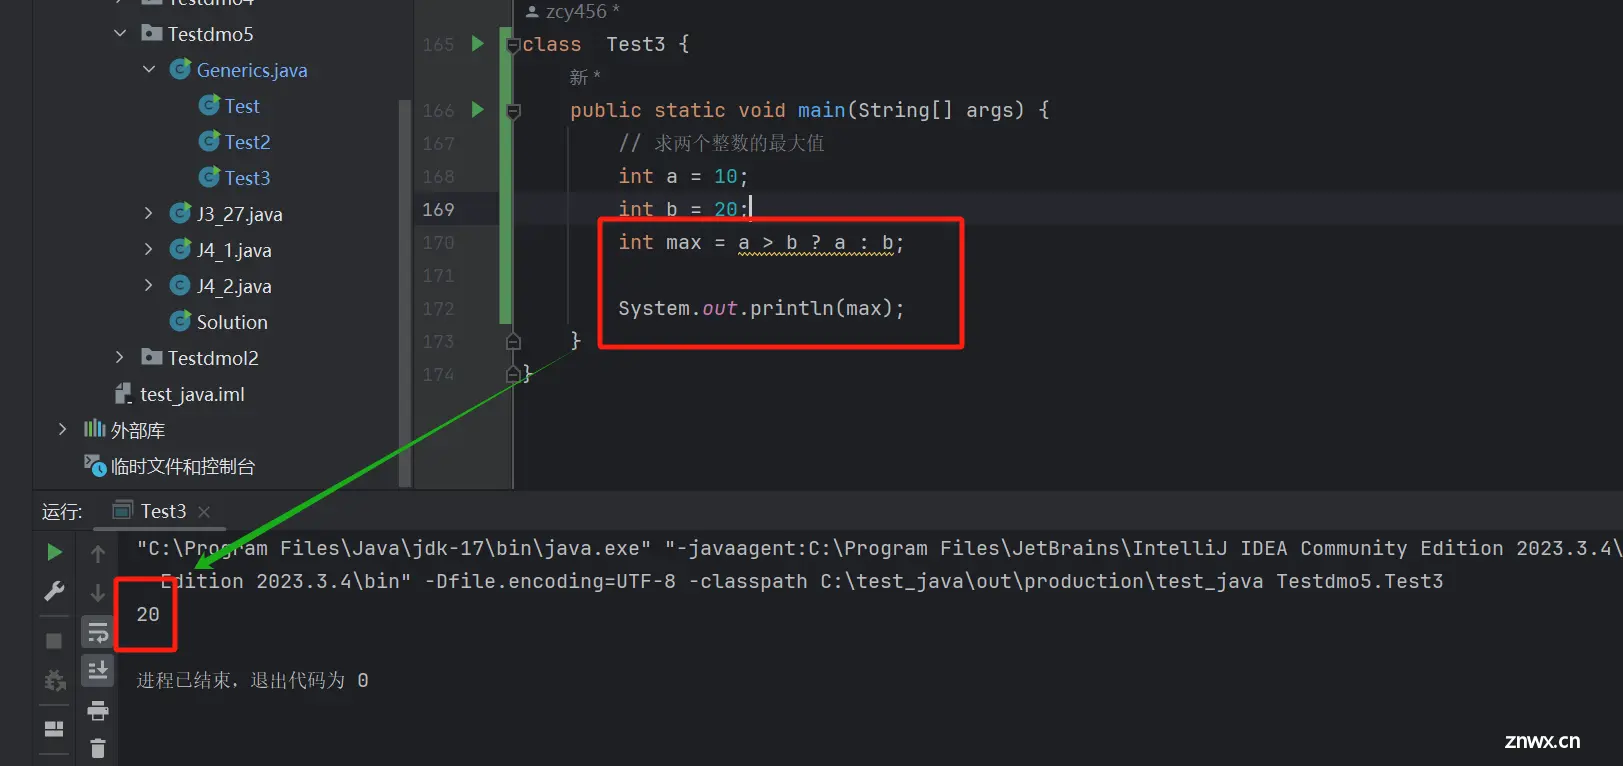Open J4_2.java file
Viewport: 1623px width, 766px height.
(x=234, y=286)
